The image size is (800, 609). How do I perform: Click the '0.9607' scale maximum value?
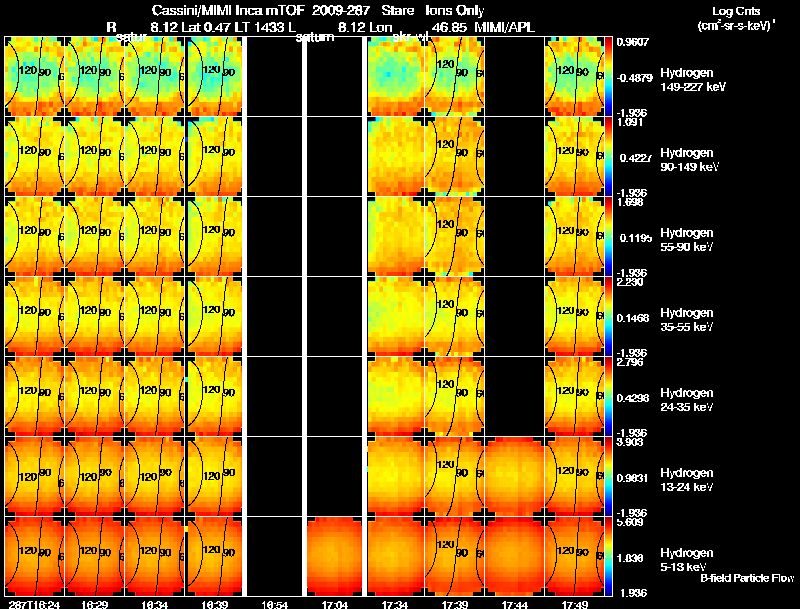tap(632, 42)
